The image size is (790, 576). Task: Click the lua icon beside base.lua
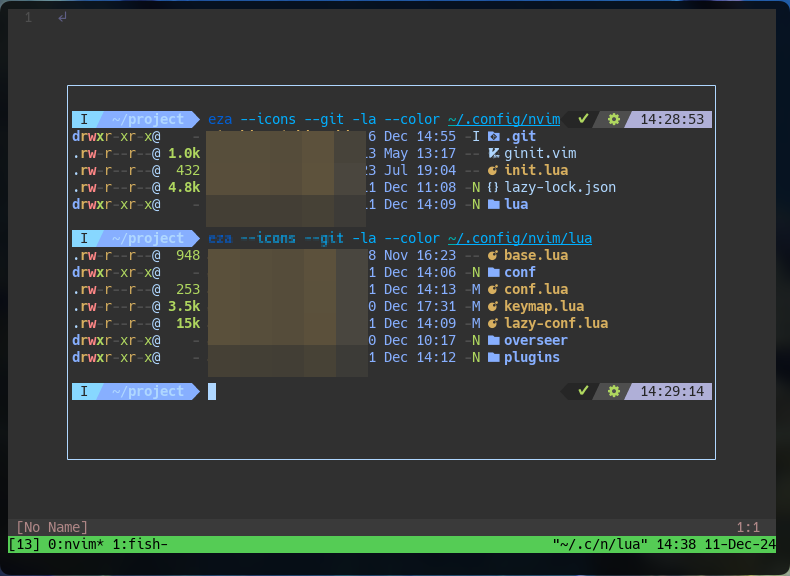[x=493, y=255]
